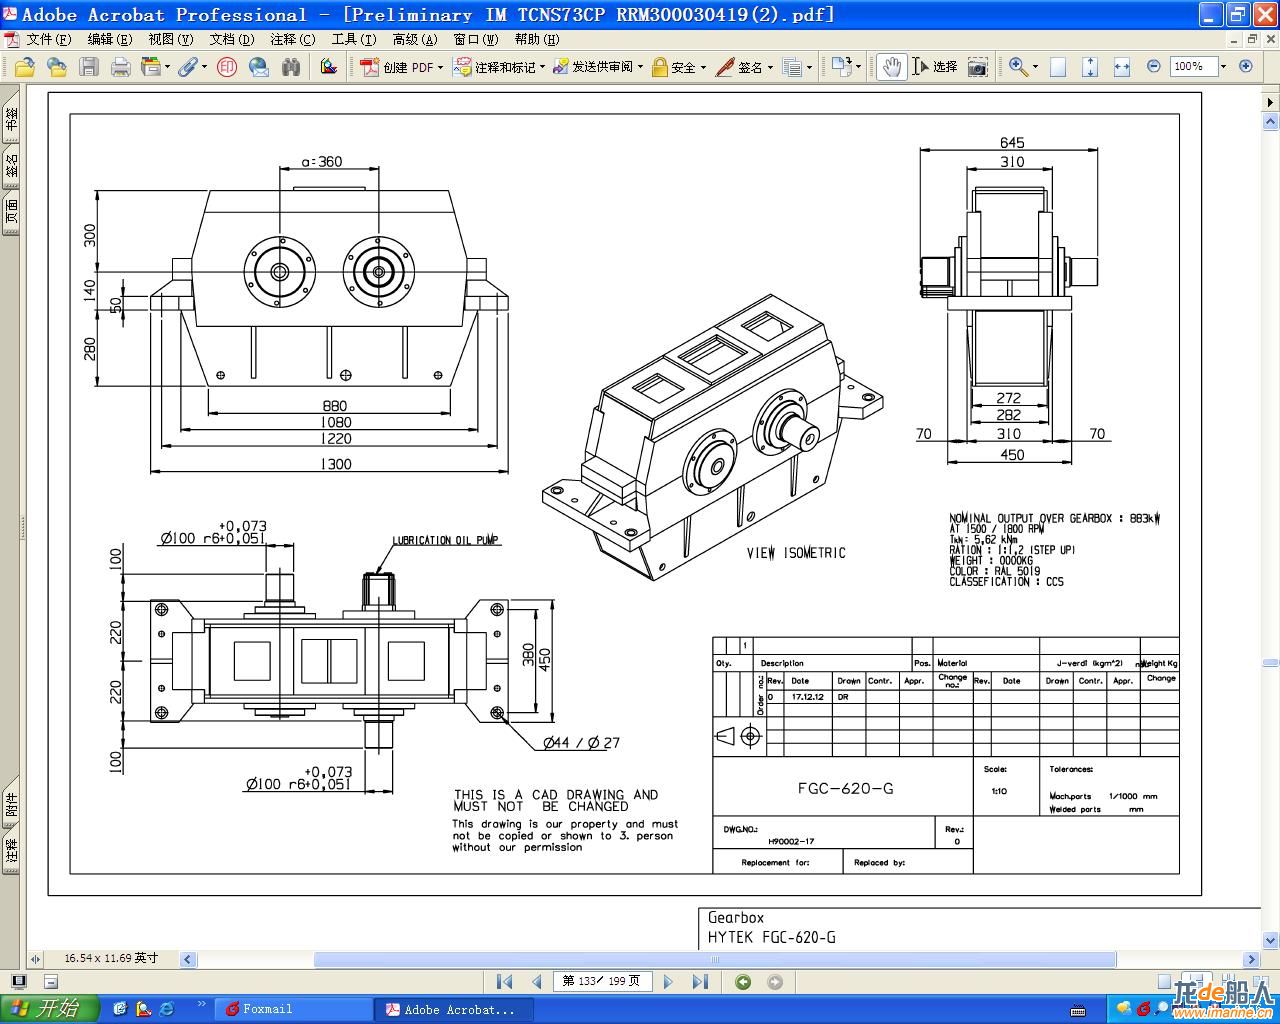Click Internet Explorer quick launch icon
This screenshot has width=1280, height=1024.
pyautogui.click(x=166, y=1009)
